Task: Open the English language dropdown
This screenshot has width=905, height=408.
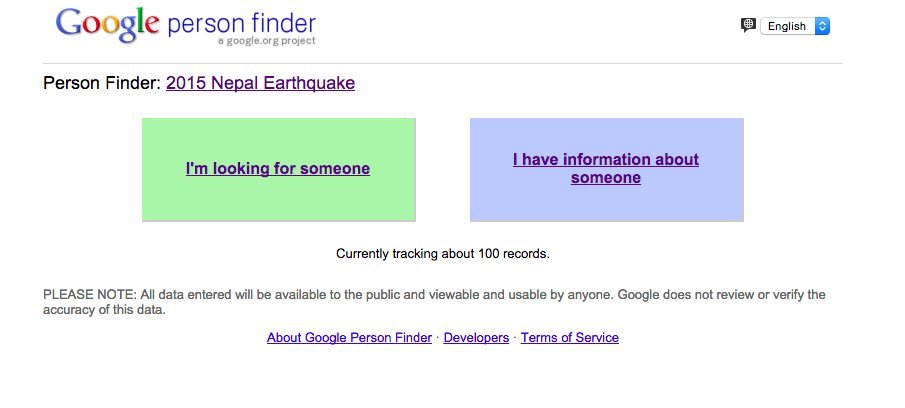Action: tap(795, 26)
